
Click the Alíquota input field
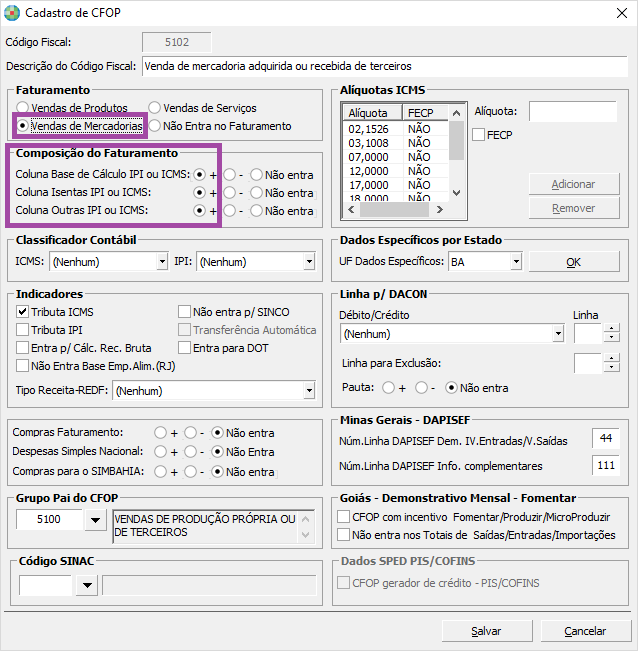[x=572, y=111]
